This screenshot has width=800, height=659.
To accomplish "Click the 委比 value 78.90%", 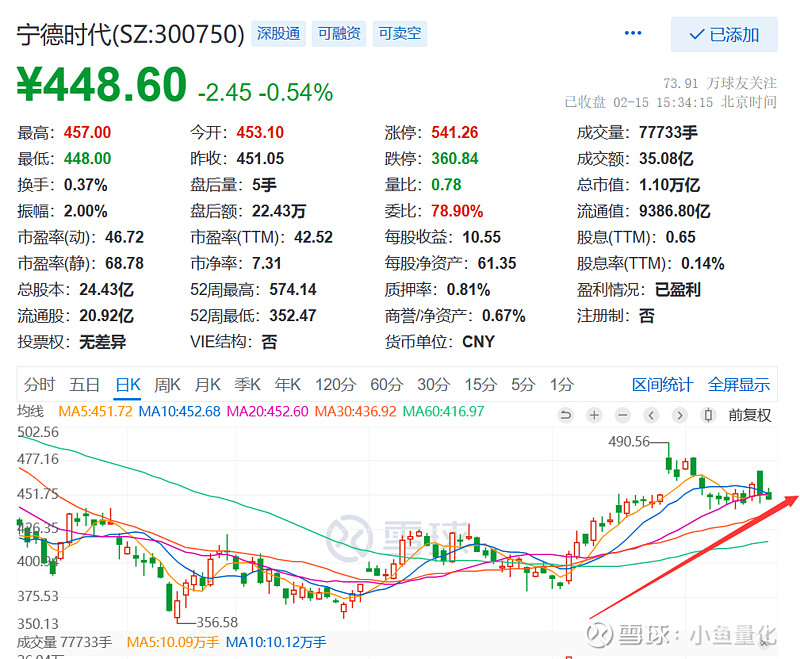I will pyautogui.click(x=457, y=211).
